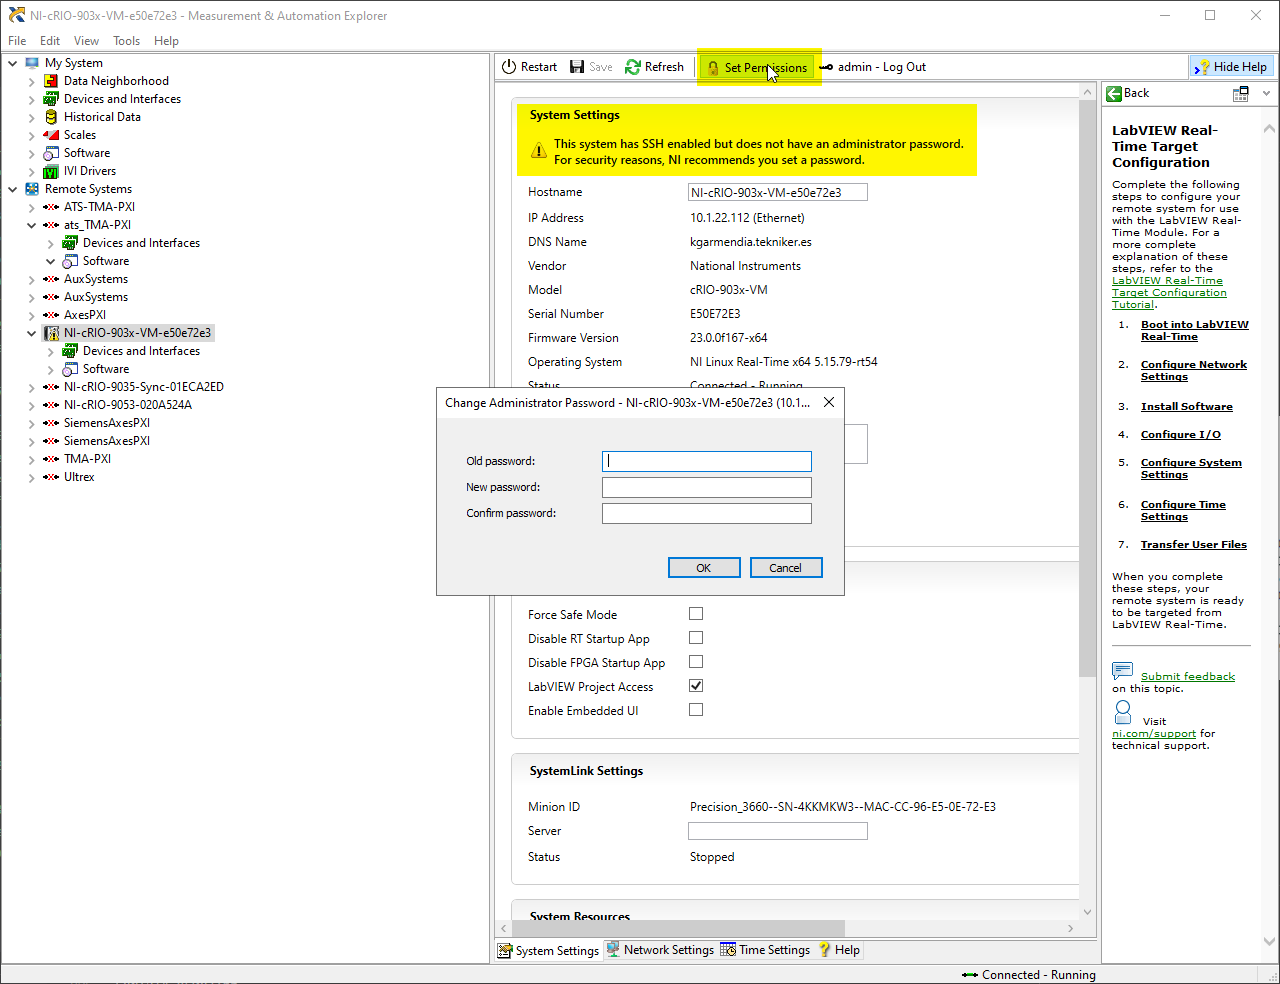Collapse the ats_TMA-PXI node

31,225
